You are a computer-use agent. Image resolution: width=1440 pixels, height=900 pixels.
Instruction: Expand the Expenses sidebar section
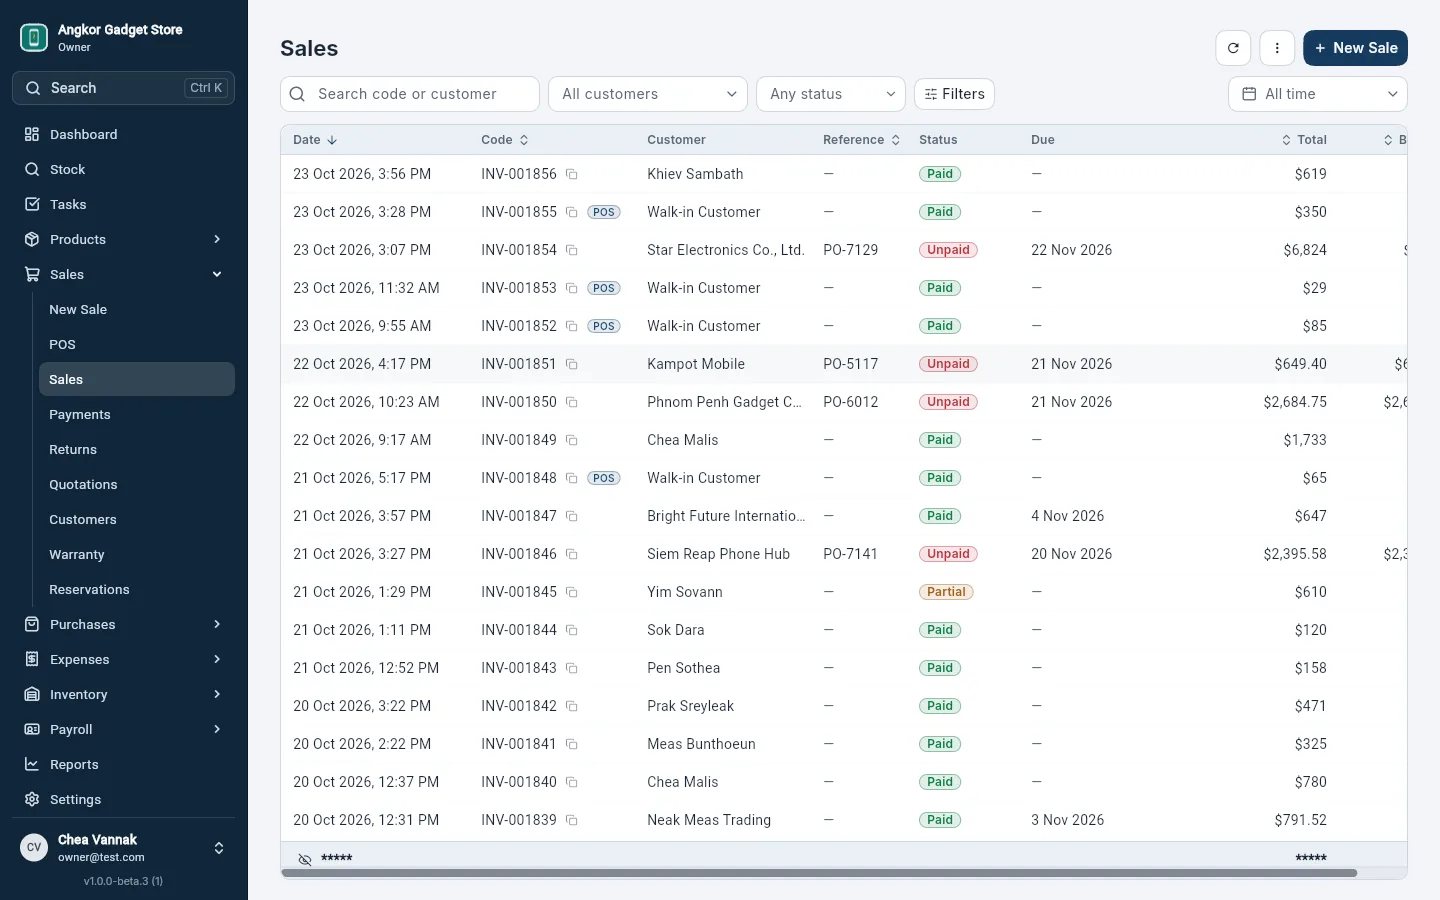coord(124,659)
